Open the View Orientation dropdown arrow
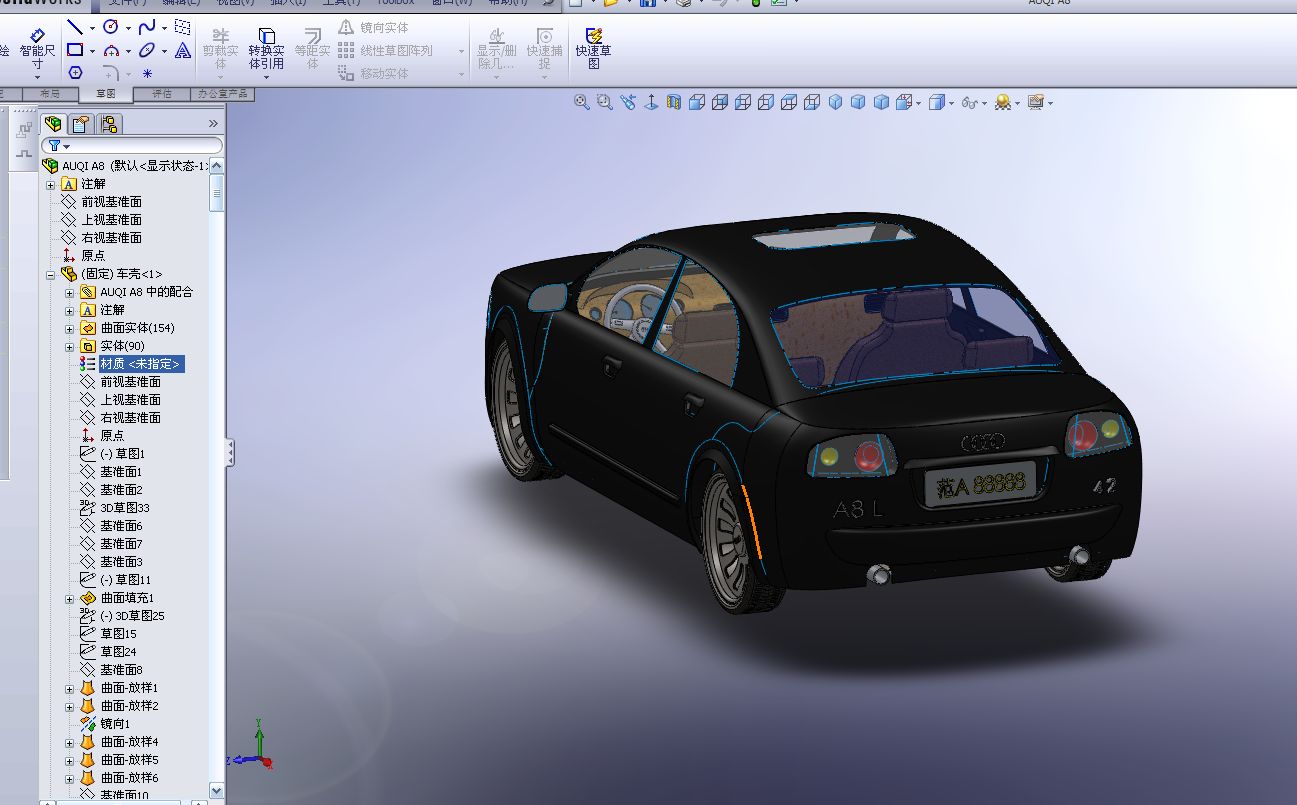 click(918, 102)
